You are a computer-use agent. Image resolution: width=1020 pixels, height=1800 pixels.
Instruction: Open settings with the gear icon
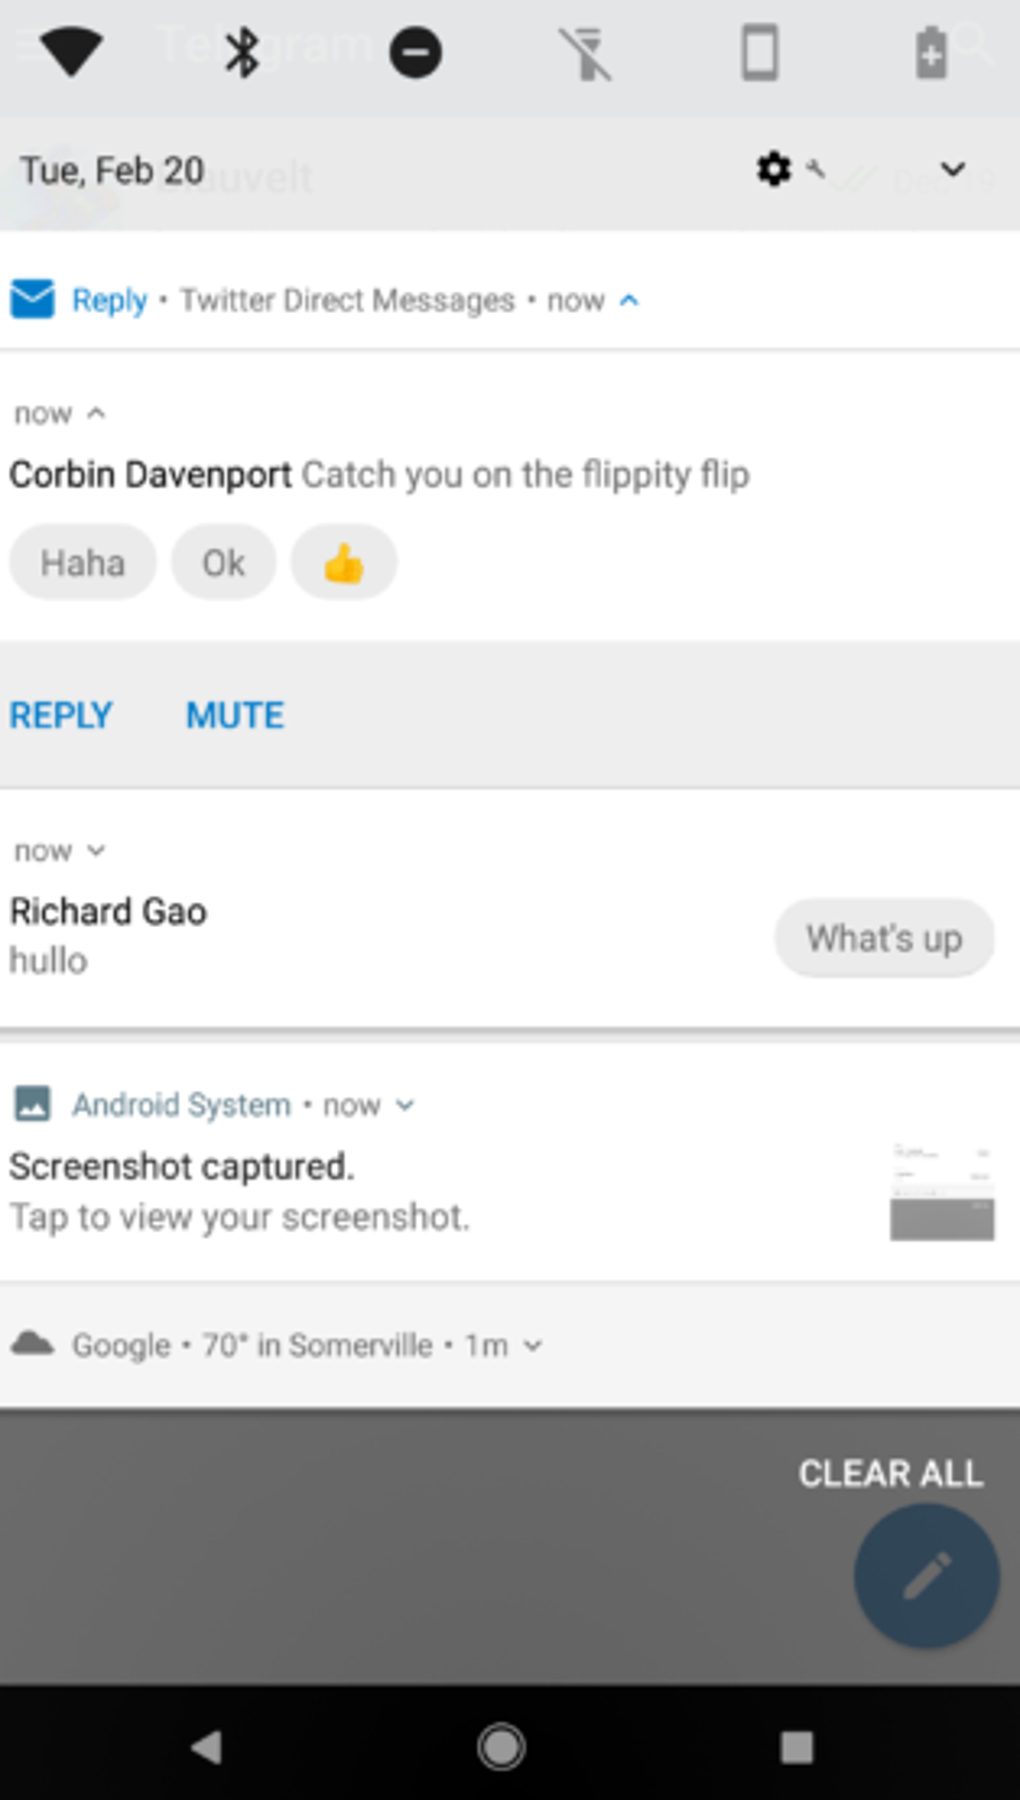pos(773,169)
